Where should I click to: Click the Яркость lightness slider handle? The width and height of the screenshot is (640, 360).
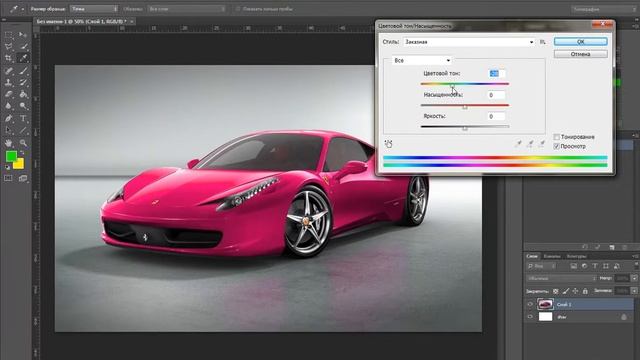pos(465,129)
